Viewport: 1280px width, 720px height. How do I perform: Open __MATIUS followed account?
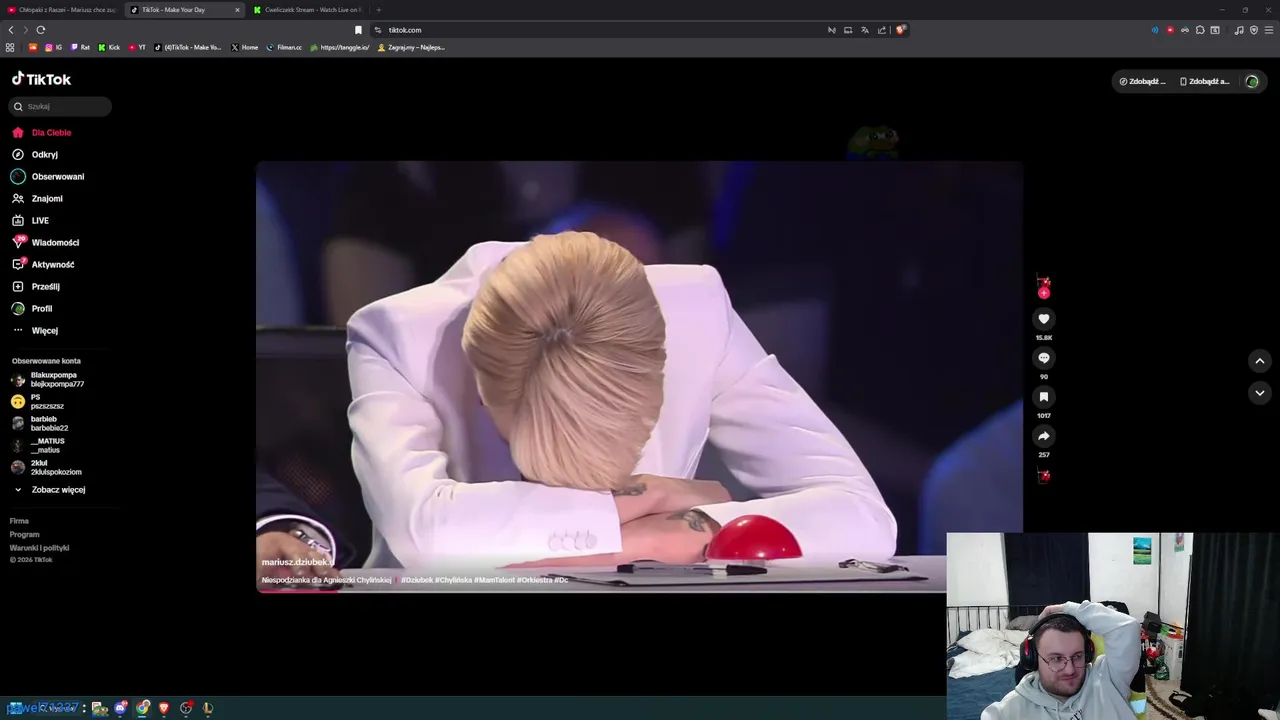[38, 446]
